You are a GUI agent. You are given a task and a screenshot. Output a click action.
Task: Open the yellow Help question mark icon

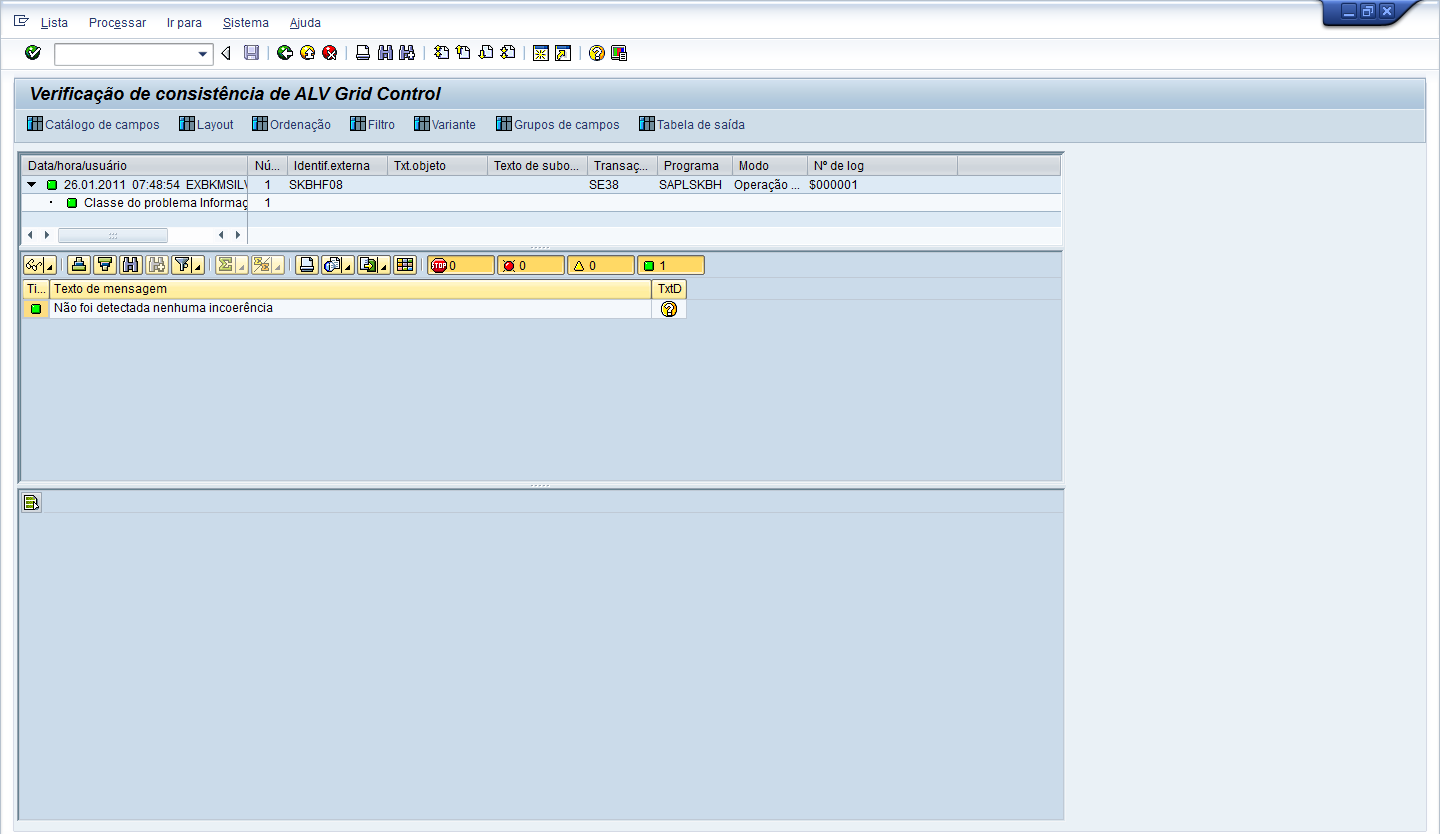(x=597, y=53)
